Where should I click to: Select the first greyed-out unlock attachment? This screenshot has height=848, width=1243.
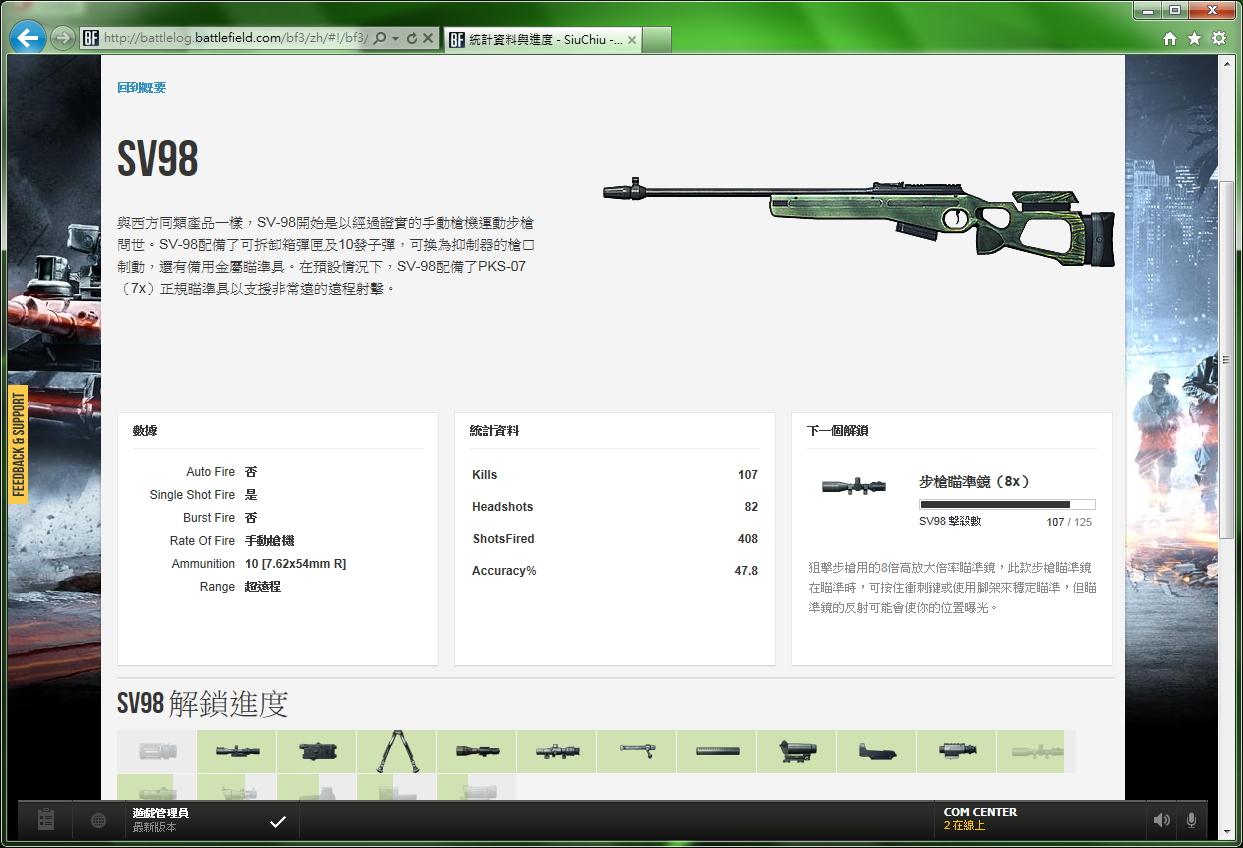157,751
